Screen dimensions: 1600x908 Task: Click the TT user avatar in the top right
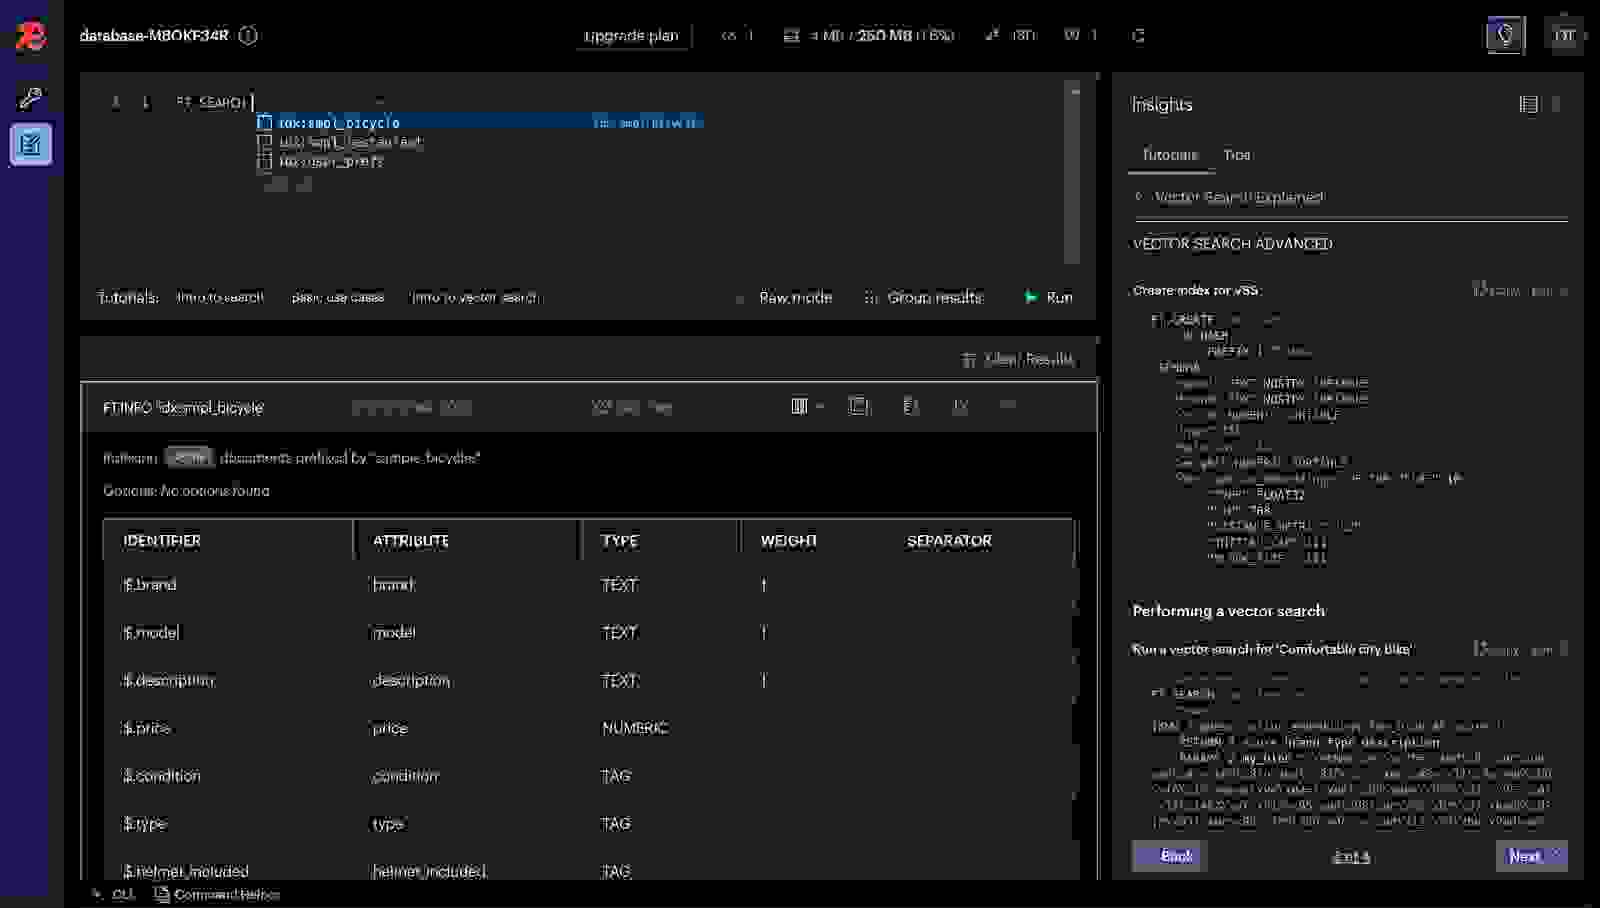pos(1566,33)
